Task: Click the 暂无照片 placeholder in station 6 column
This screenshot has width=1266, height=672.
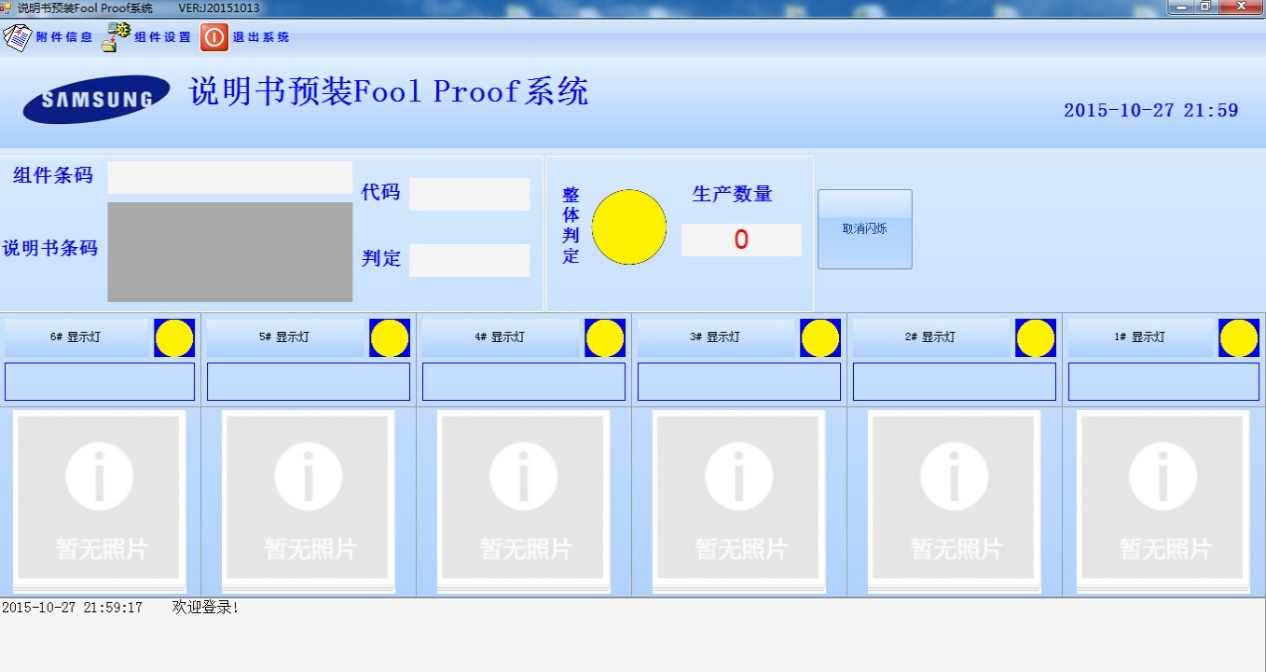Action: 99,502
